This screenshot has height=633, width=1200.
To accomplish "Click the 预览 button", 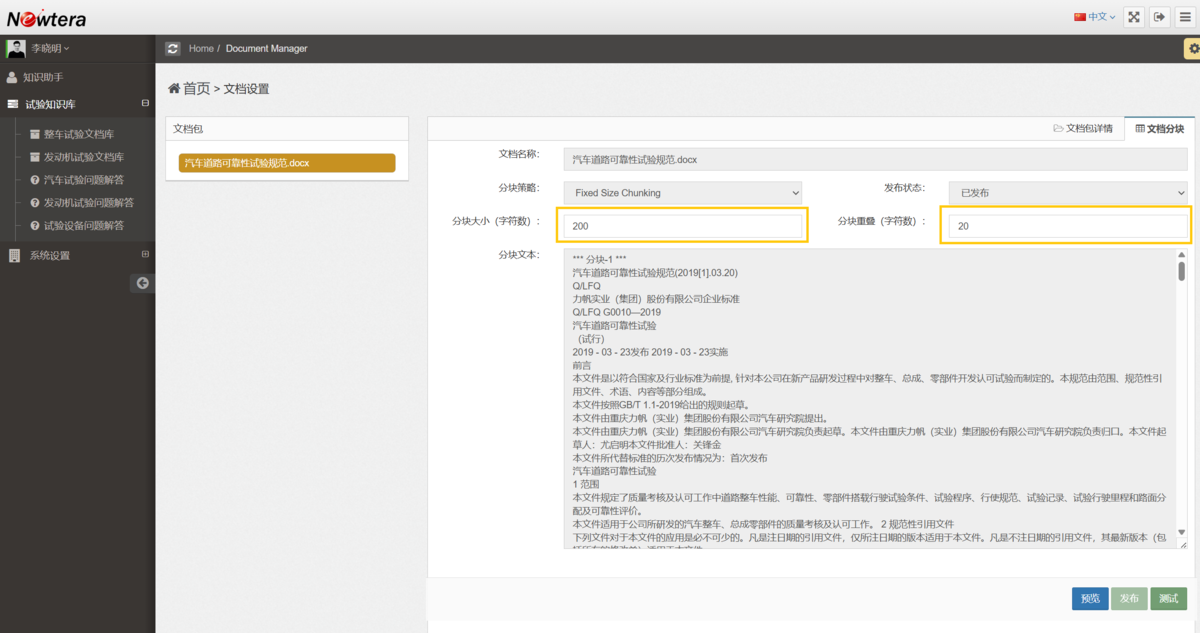I will point(1090,598).
